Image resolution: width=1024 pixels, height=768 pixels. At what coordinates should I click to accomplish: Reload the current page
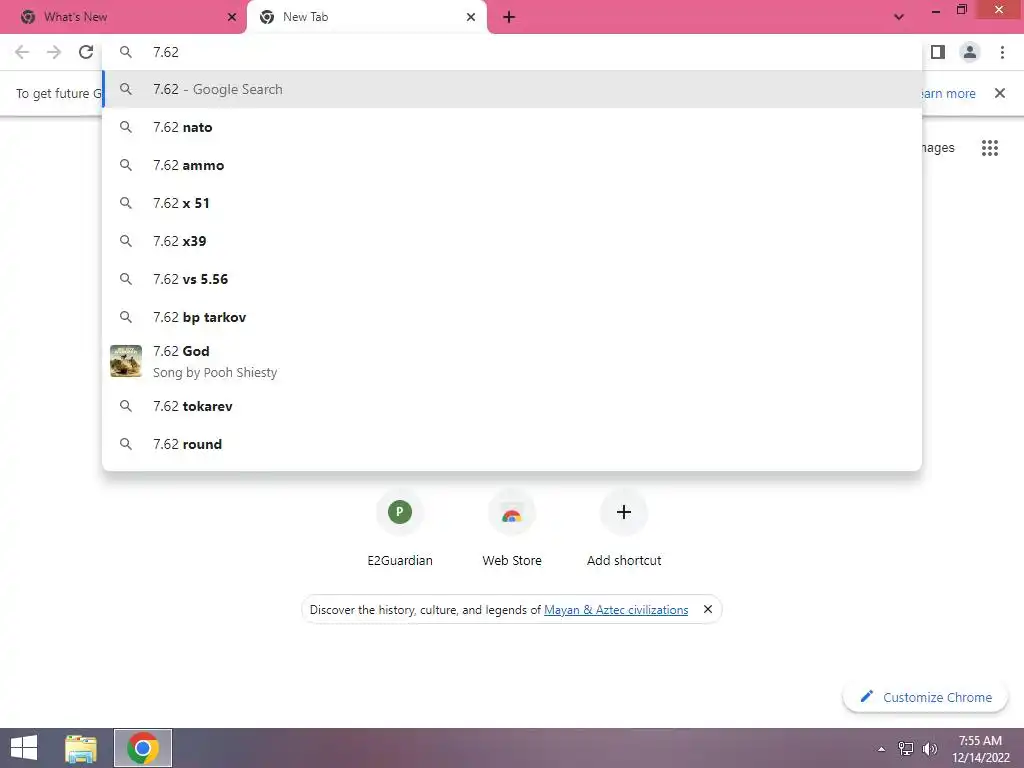(86, 52)
